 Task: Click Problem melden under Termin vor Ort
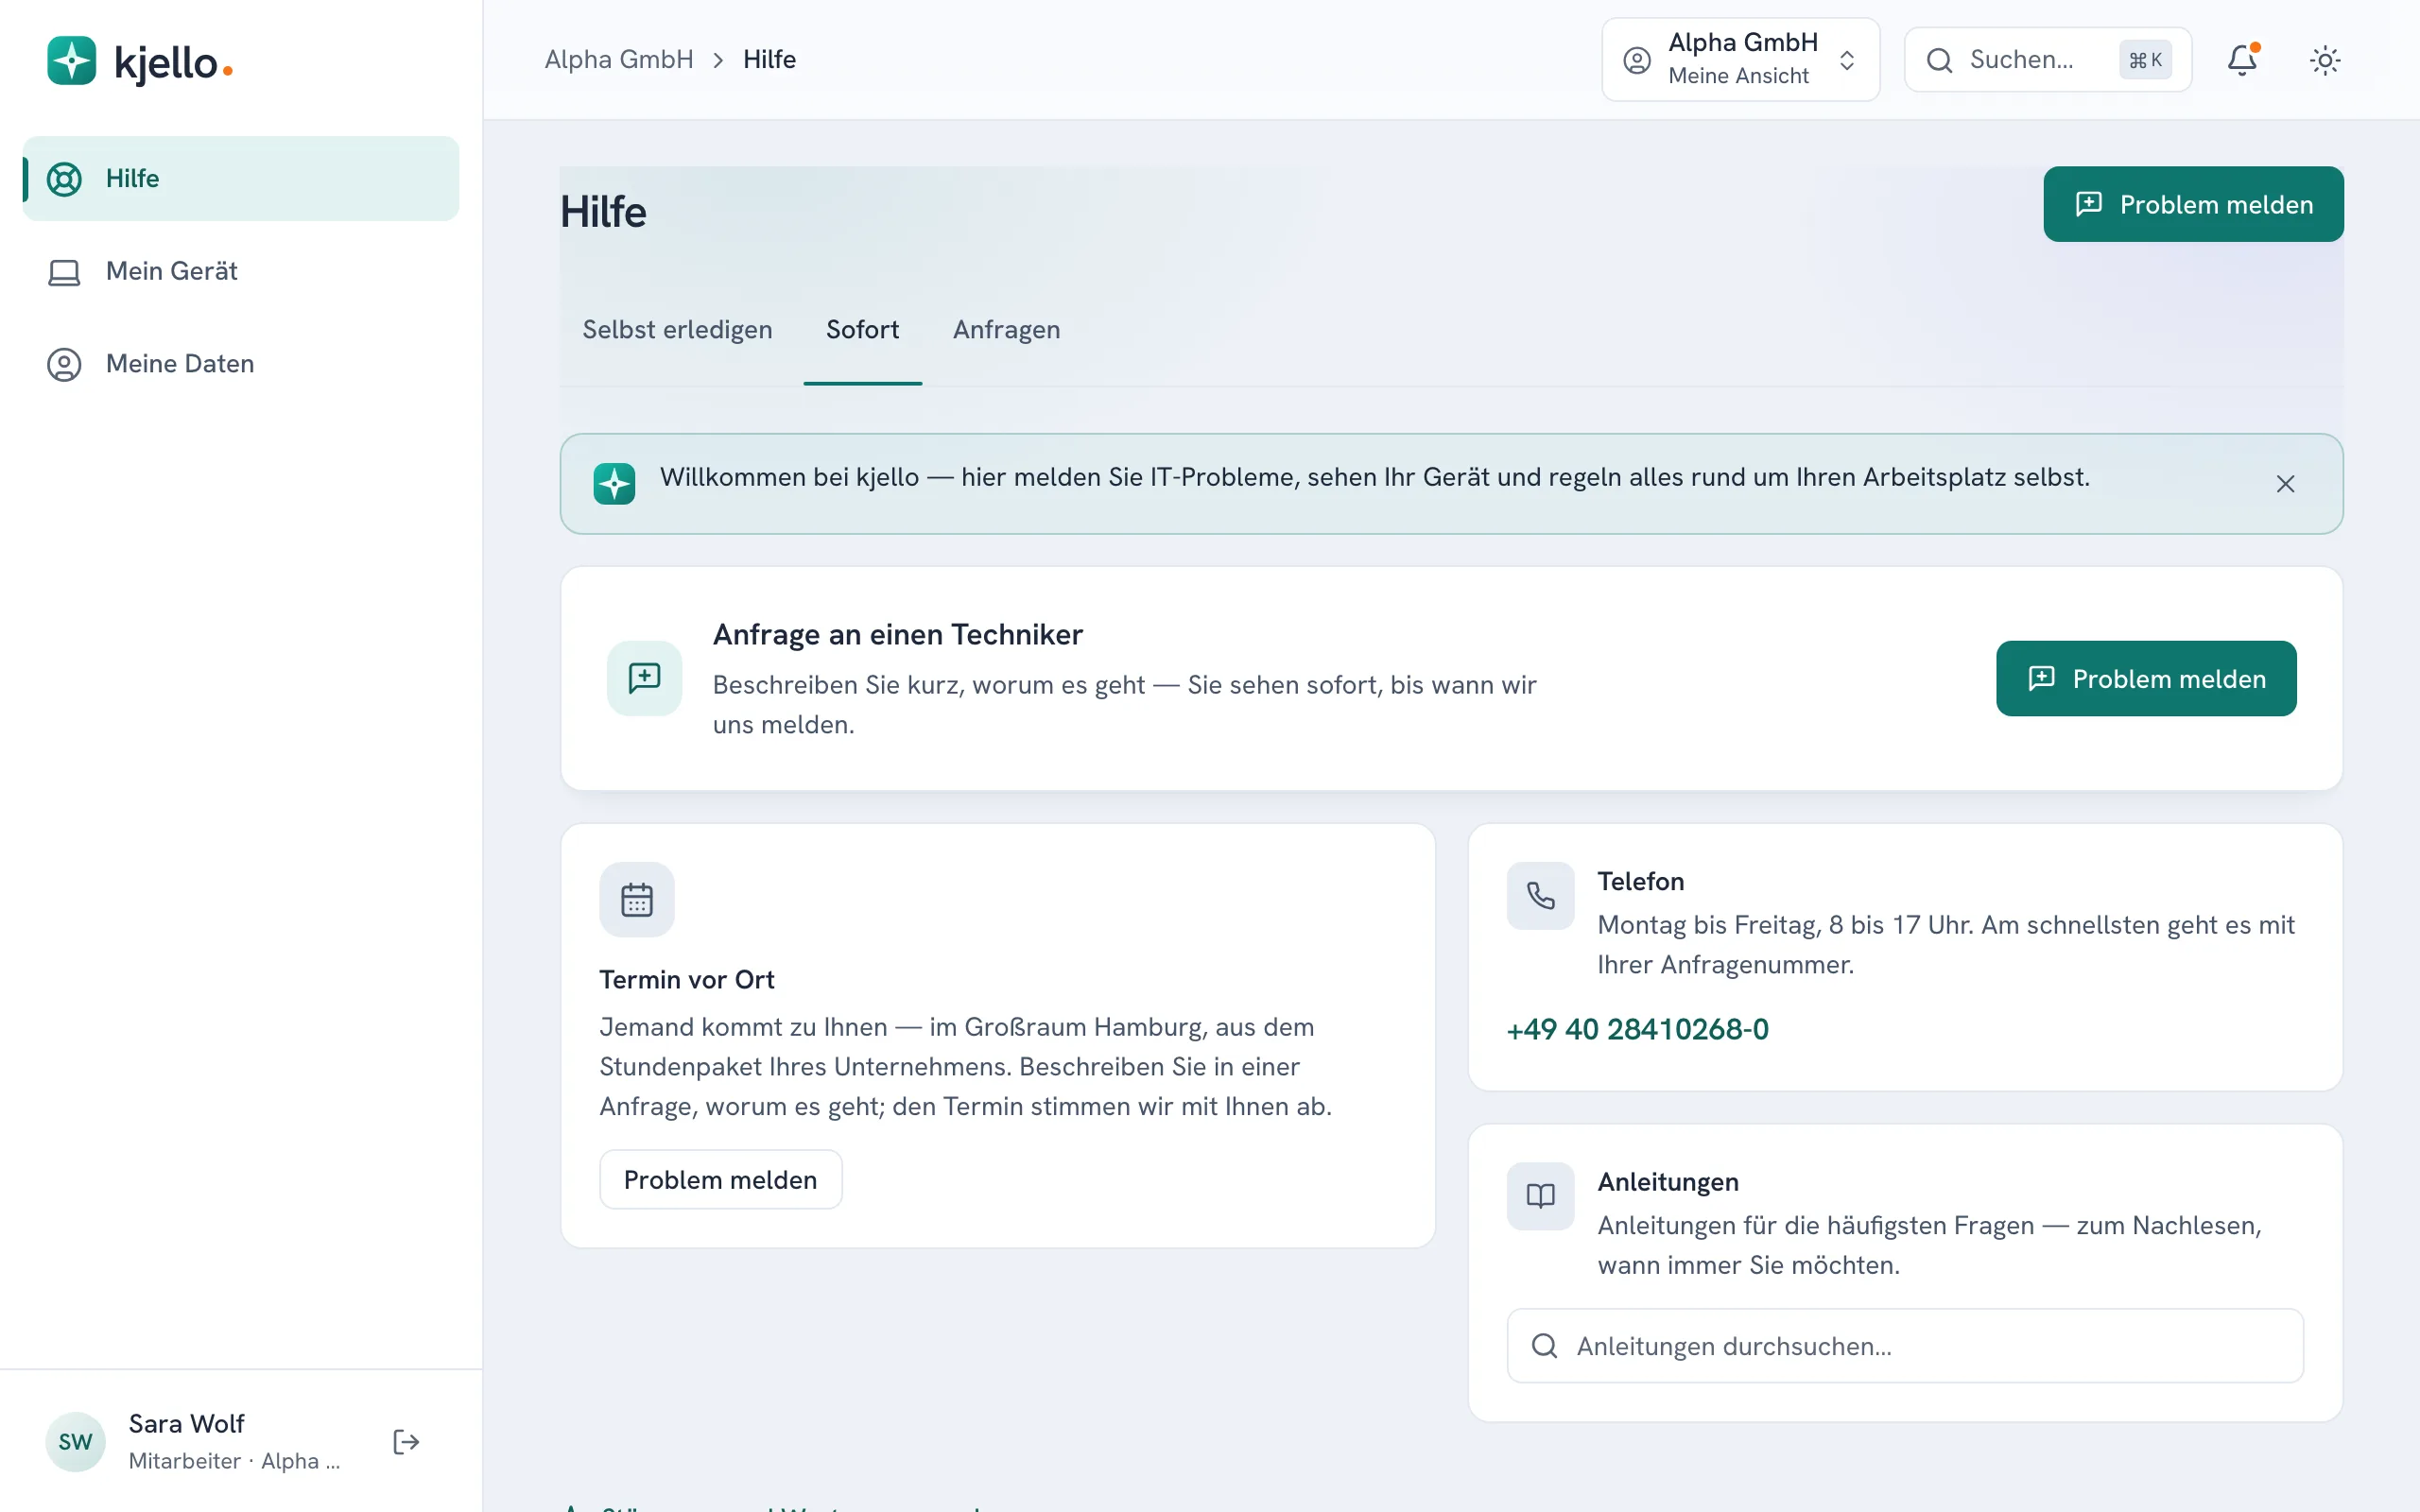720,1179
